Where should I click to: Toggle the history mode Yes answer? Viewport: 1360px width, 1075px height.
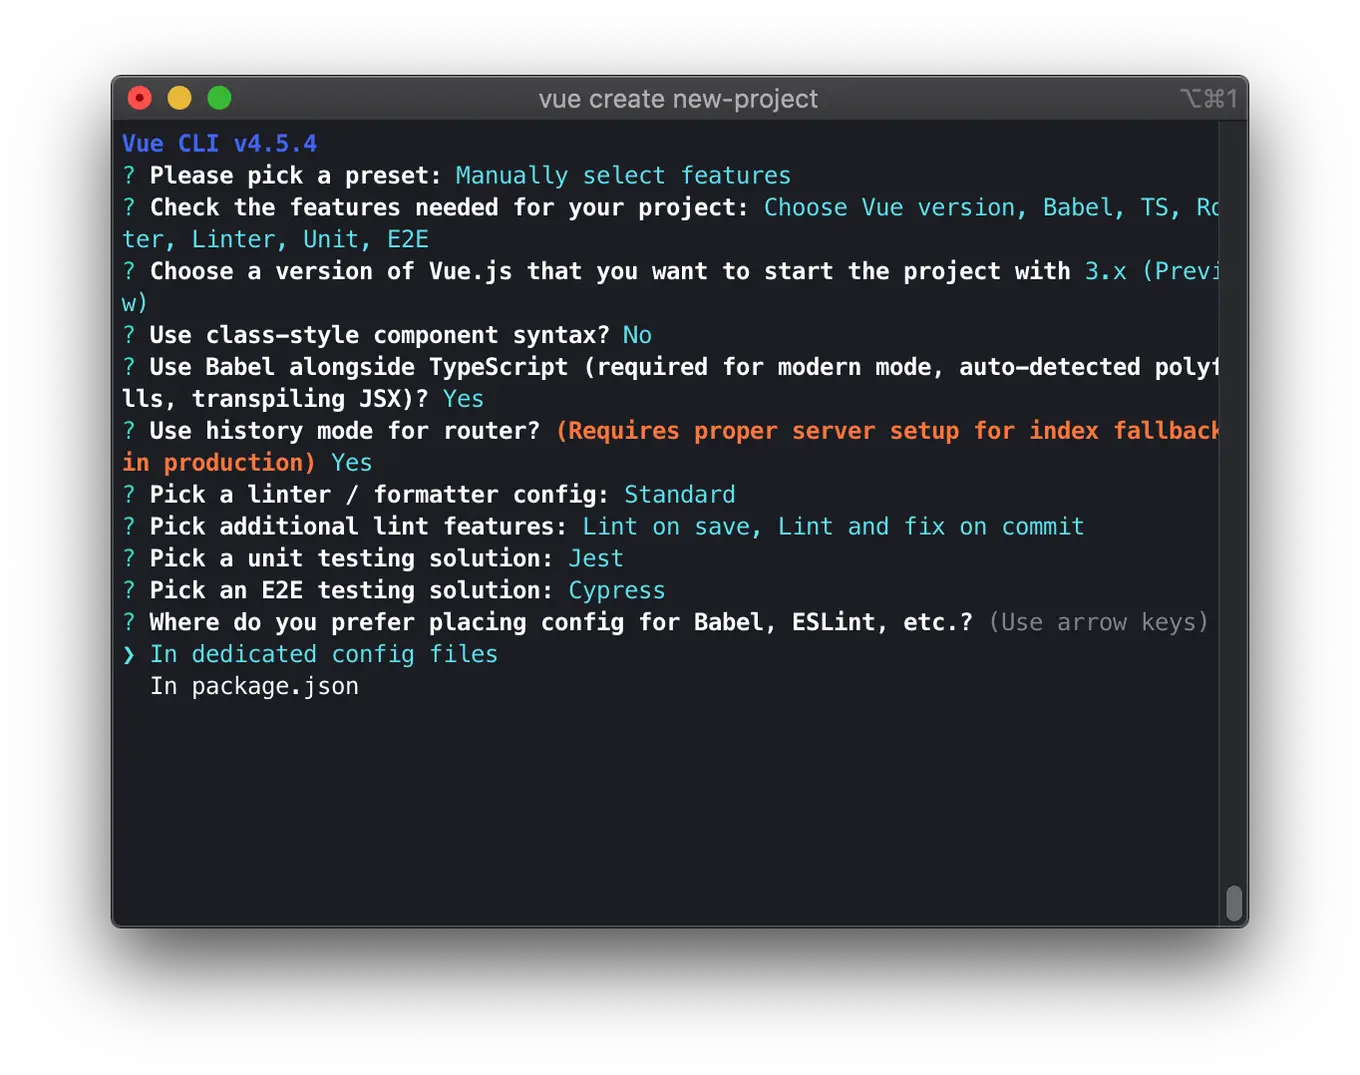[x=351, y=462]
